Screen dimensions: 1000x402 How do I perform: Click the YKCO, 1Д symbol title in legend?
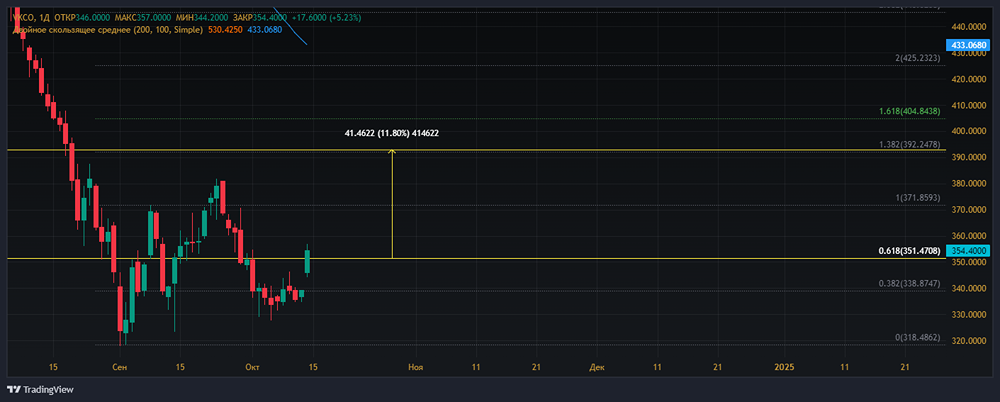pyautogui.click(x=31, y=18)
